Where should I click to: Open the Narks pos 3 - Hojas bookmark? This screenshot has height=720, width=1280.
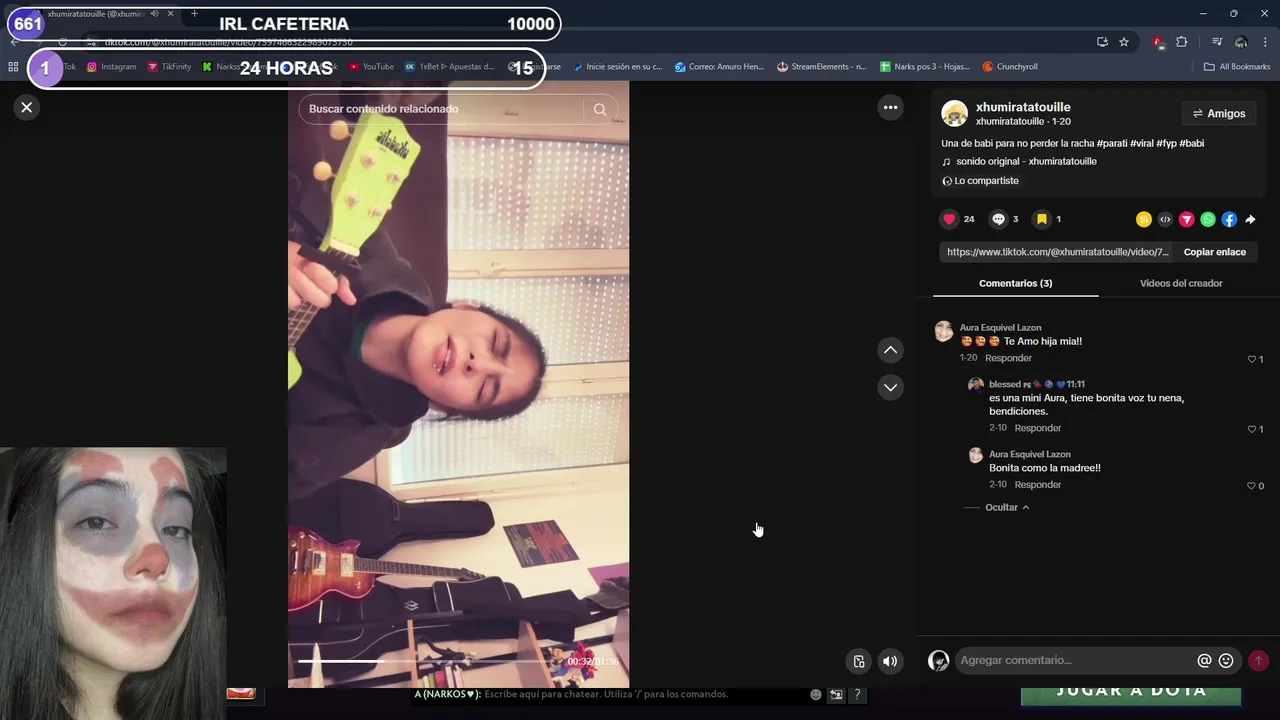pyautogui.click(x=925, y=67)
